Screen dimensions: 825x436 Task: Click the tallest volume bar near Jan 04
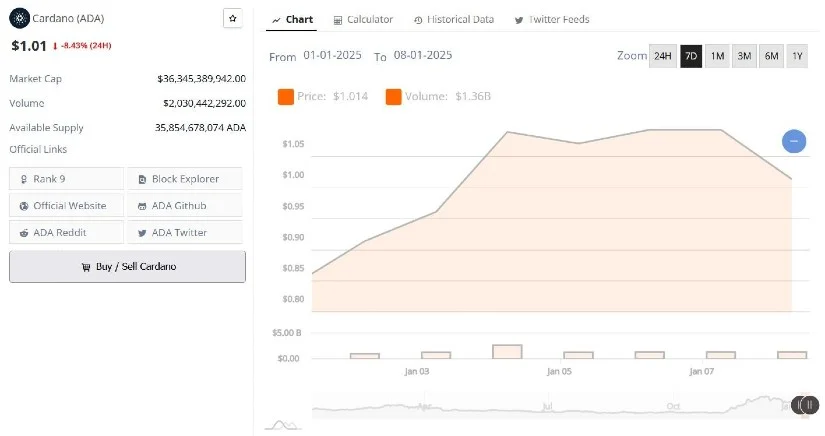point(507,352)
